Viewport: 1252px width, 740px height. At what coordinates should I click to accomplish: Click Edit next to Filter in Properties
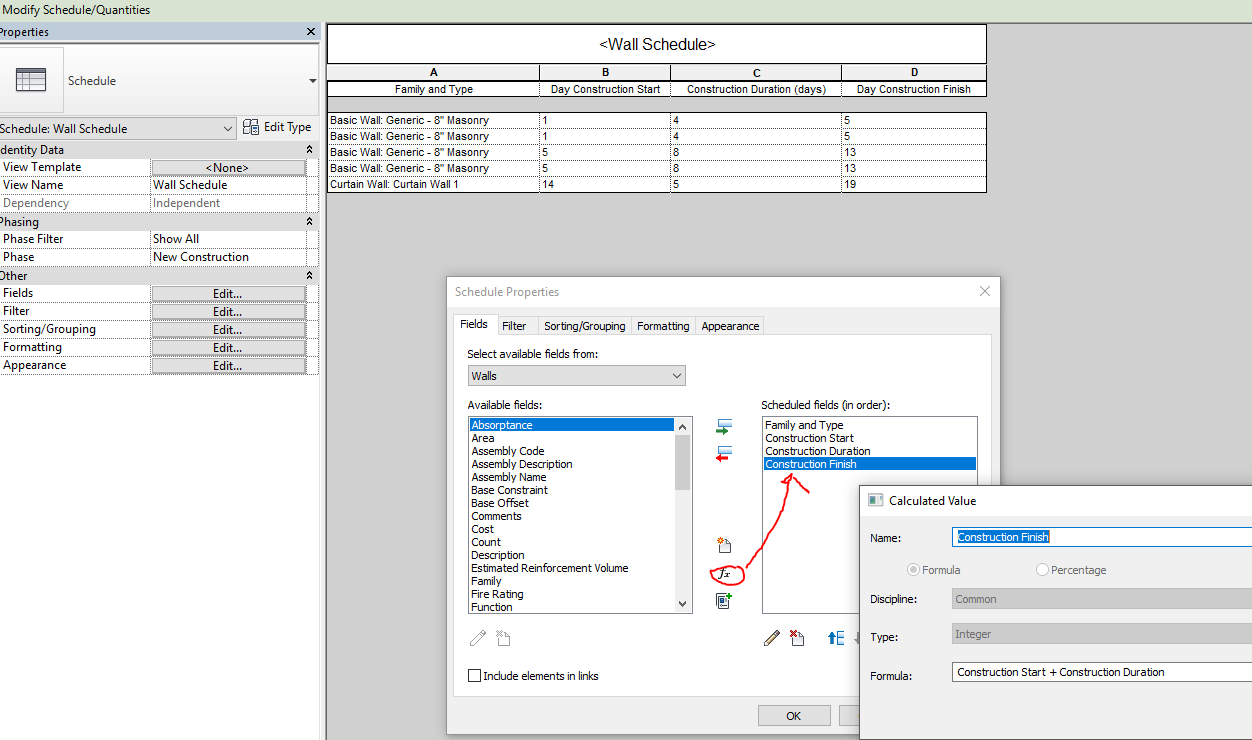(x=228, y=310)
